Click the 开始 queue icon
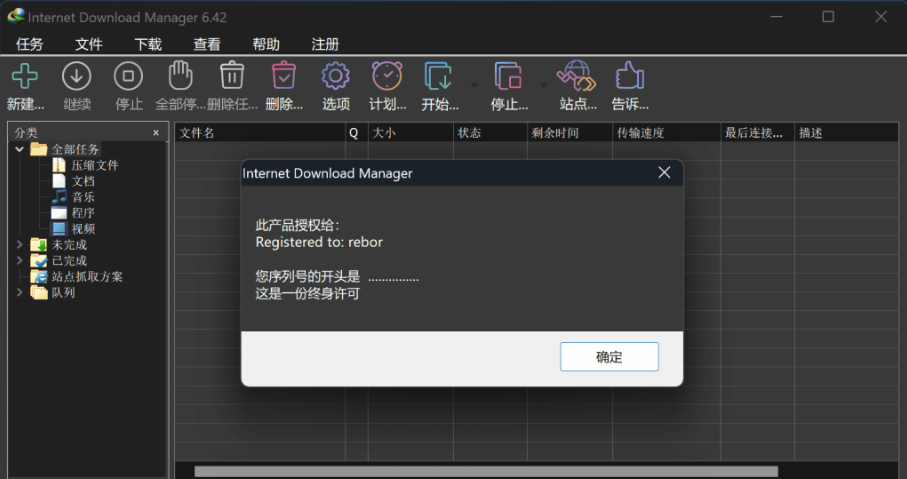The width and height of the screenshot is (907, 479). click(438, 76)
